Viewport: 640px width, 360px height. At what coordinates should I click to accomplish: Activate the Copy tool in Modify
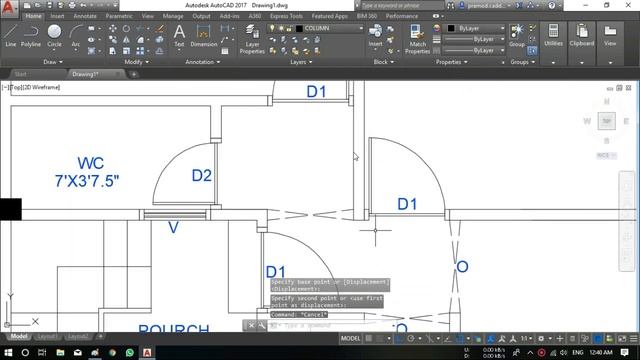[x=113, y=40]
